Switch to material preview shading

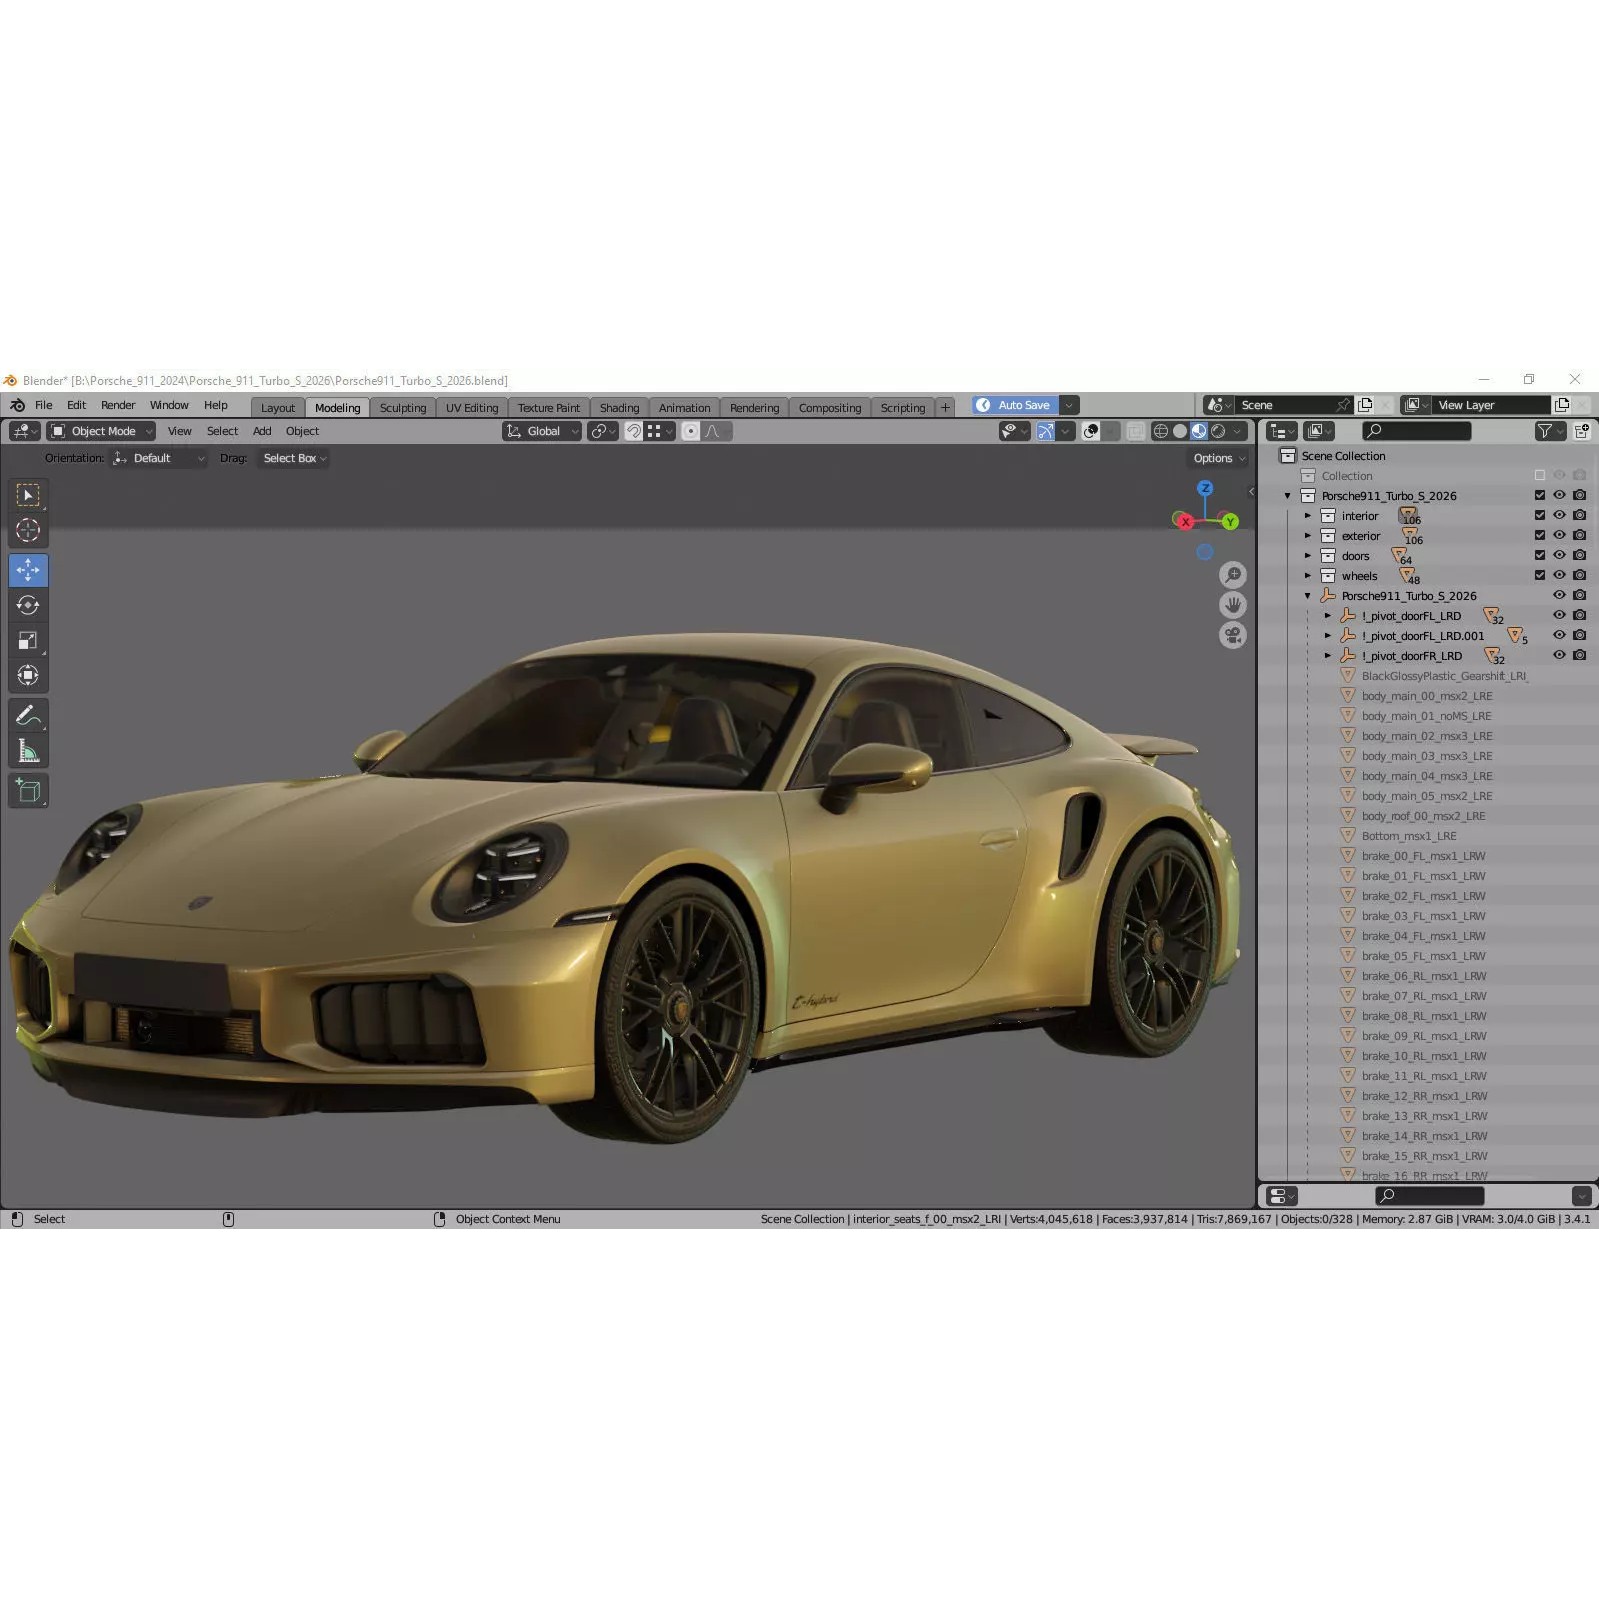pyautogui.click(x=1199, y=431)
